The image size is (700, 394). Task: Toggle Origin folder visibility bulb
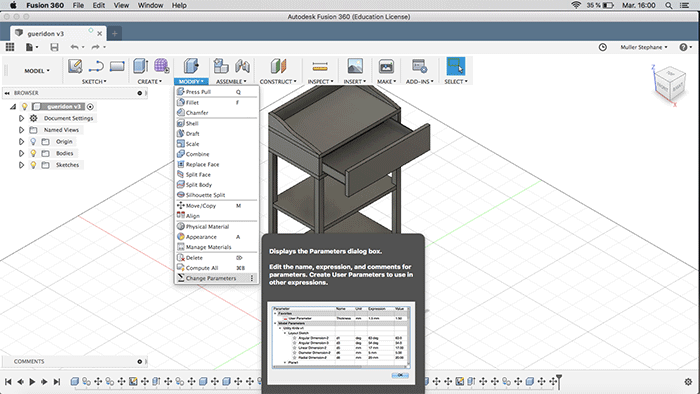tap(33, 141)
